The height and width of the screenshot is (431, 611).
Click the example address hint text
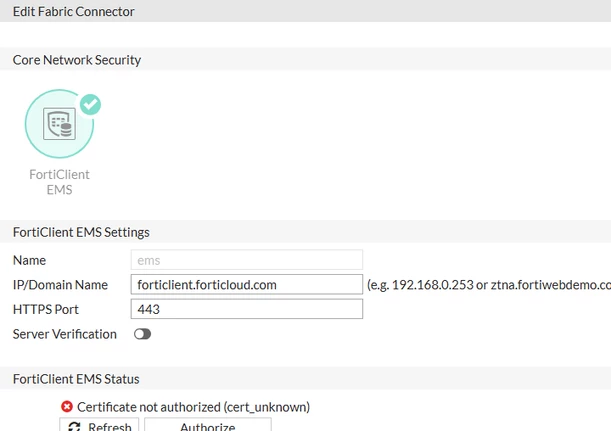point(489,285)
